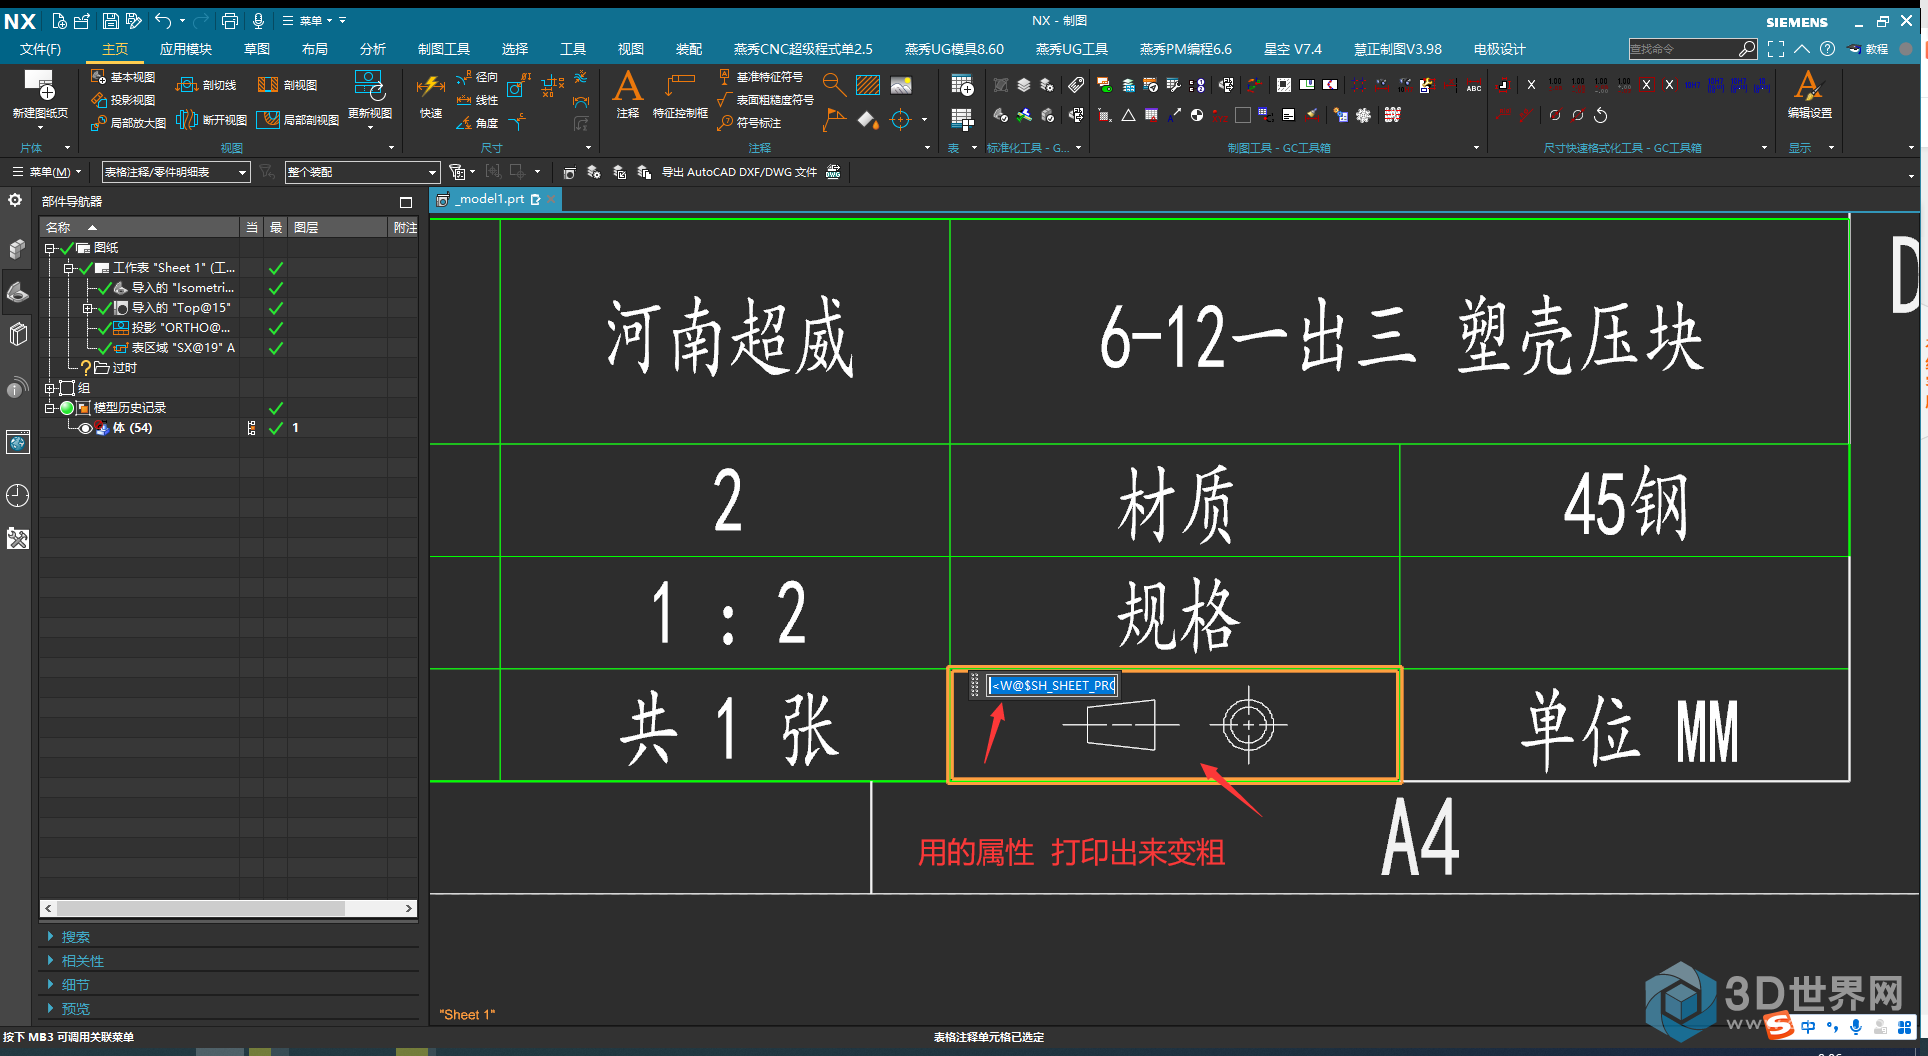The width and height of the screenshot is (1928, 1056).
Task: Open the 文件(F) menu
Action: pos(40,49)
